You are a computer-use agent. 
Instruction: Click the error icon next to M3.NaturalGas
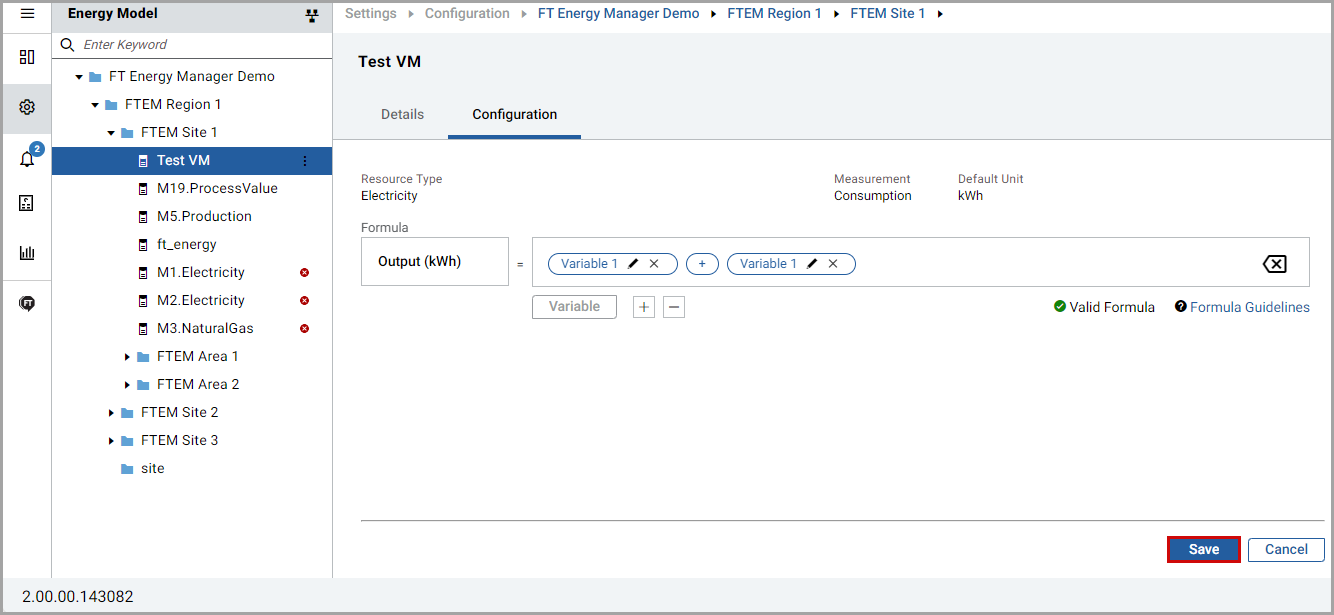(304, 328)
